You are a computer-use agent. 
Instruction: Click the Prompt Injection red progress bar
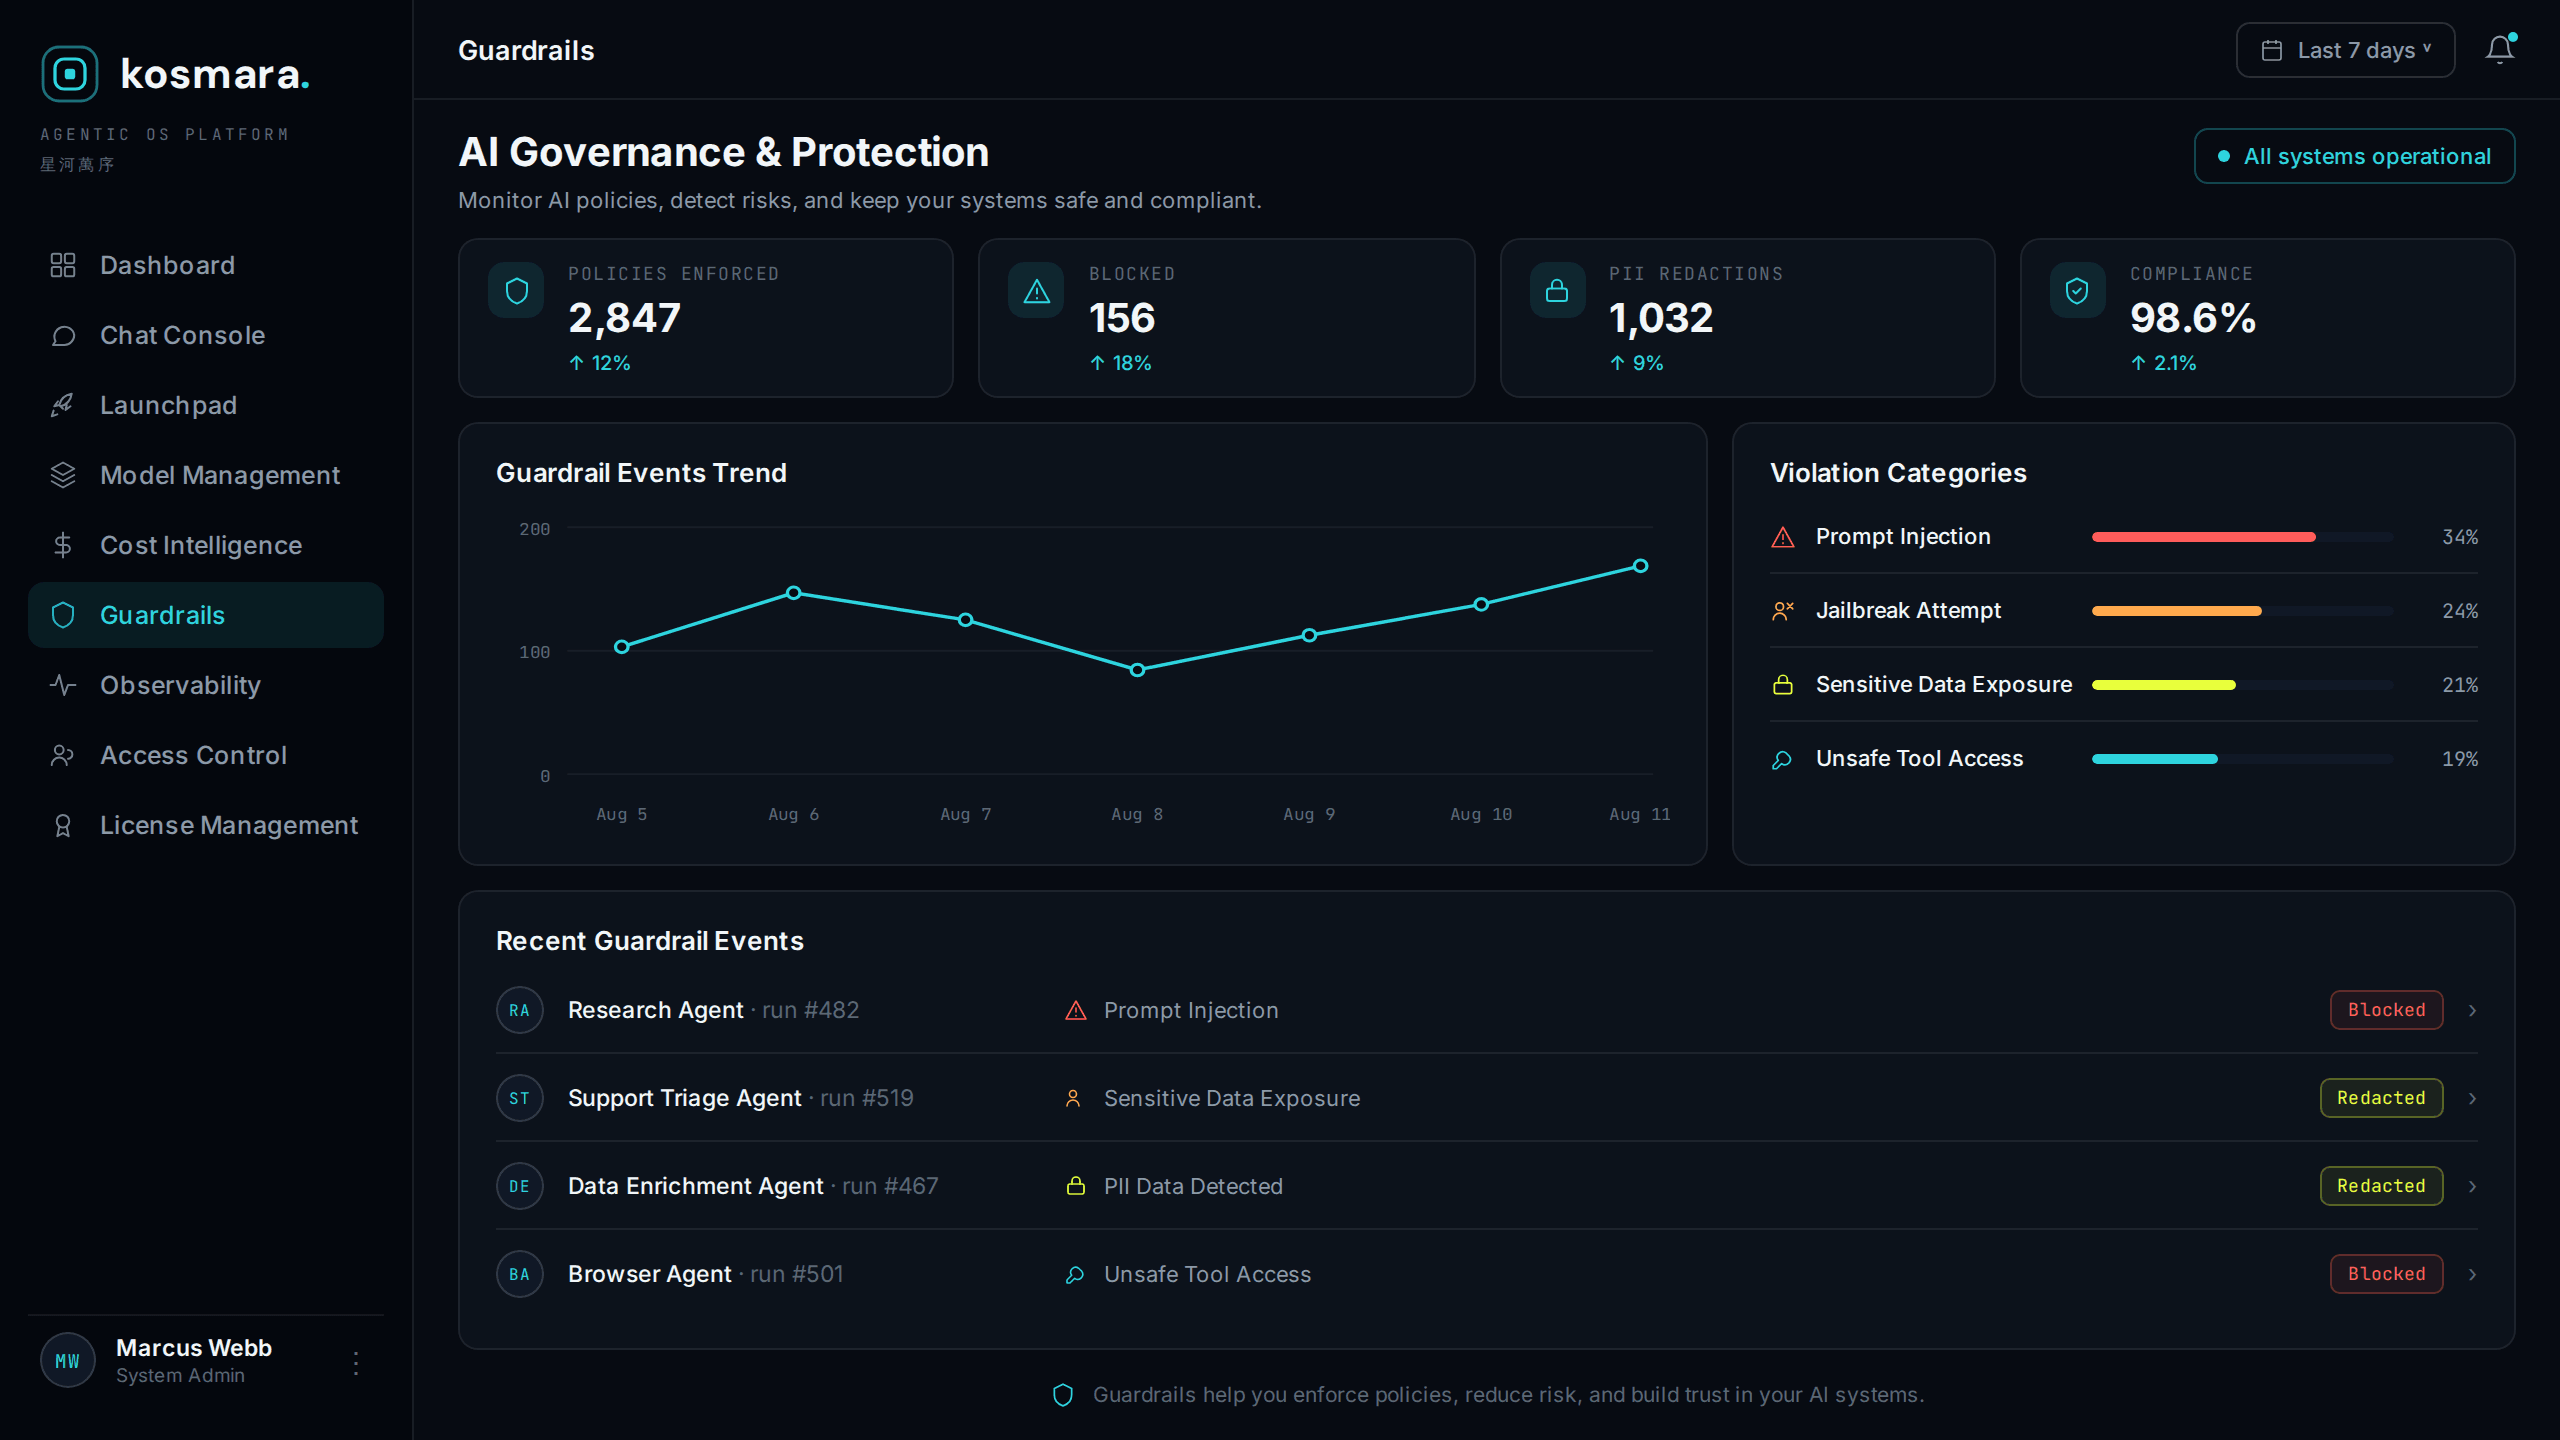click(x=2203, y=537)
